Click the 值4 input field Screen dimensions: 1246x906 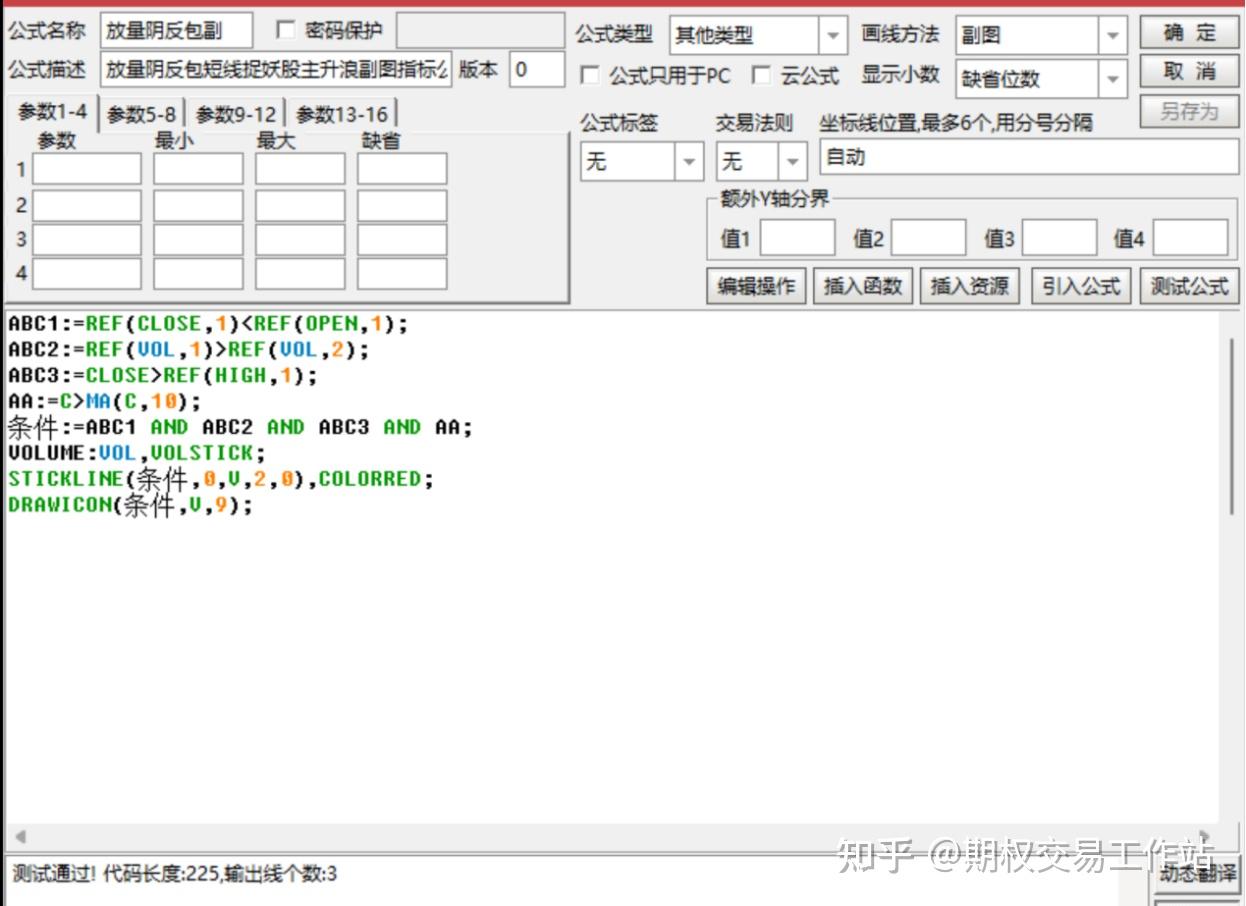click(x=1190, y=238)
